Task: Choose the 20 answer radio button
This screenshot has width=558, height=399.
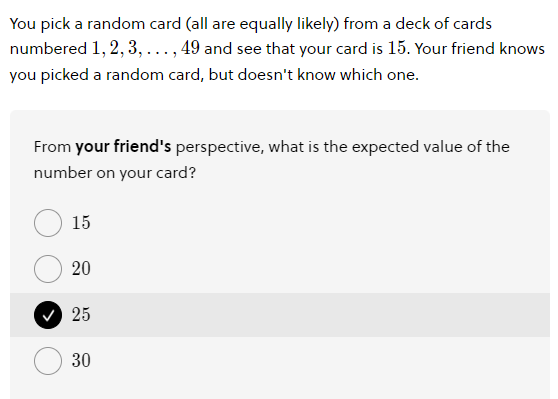Action: (48, 269)
